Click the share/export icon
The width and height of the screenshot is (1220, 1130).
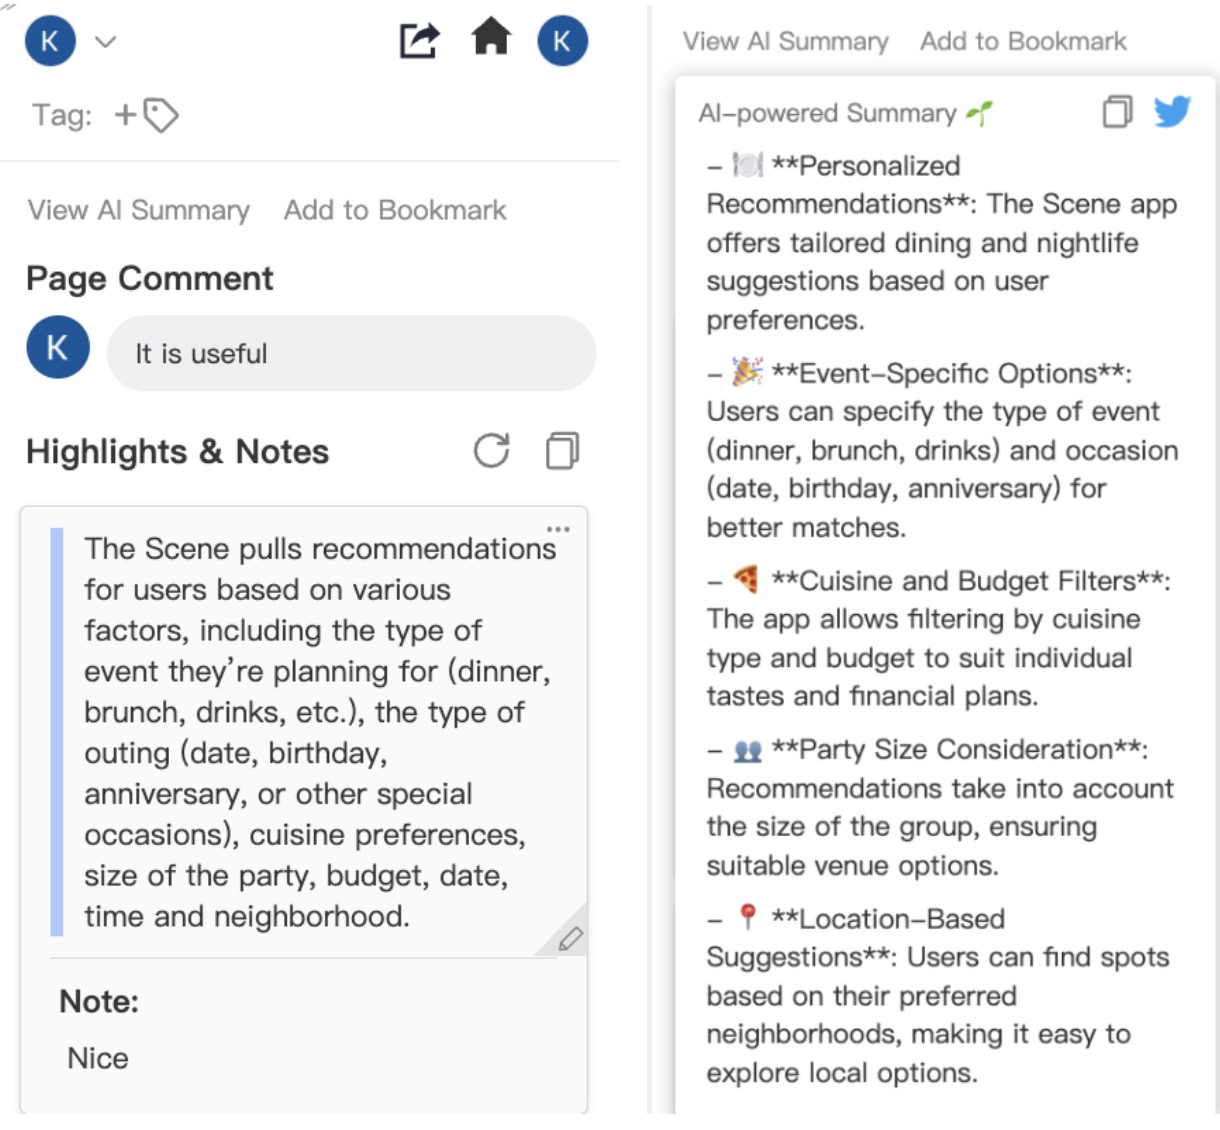pyautogui.click(x=418, y=41)
